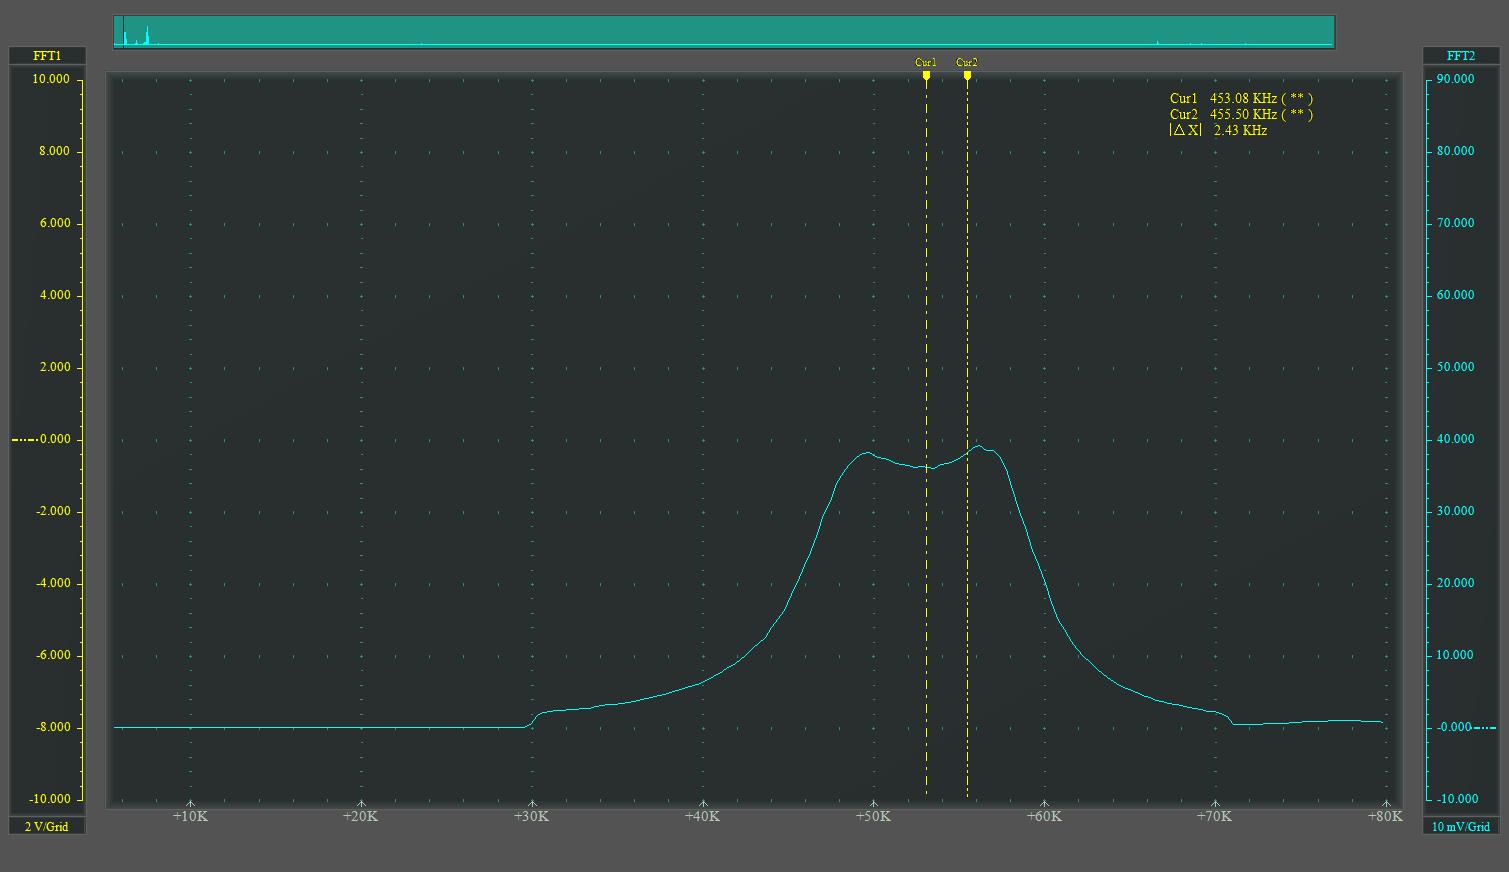Click the +30K frequency axis tick

pyautogui.click(x=531, y=816)
